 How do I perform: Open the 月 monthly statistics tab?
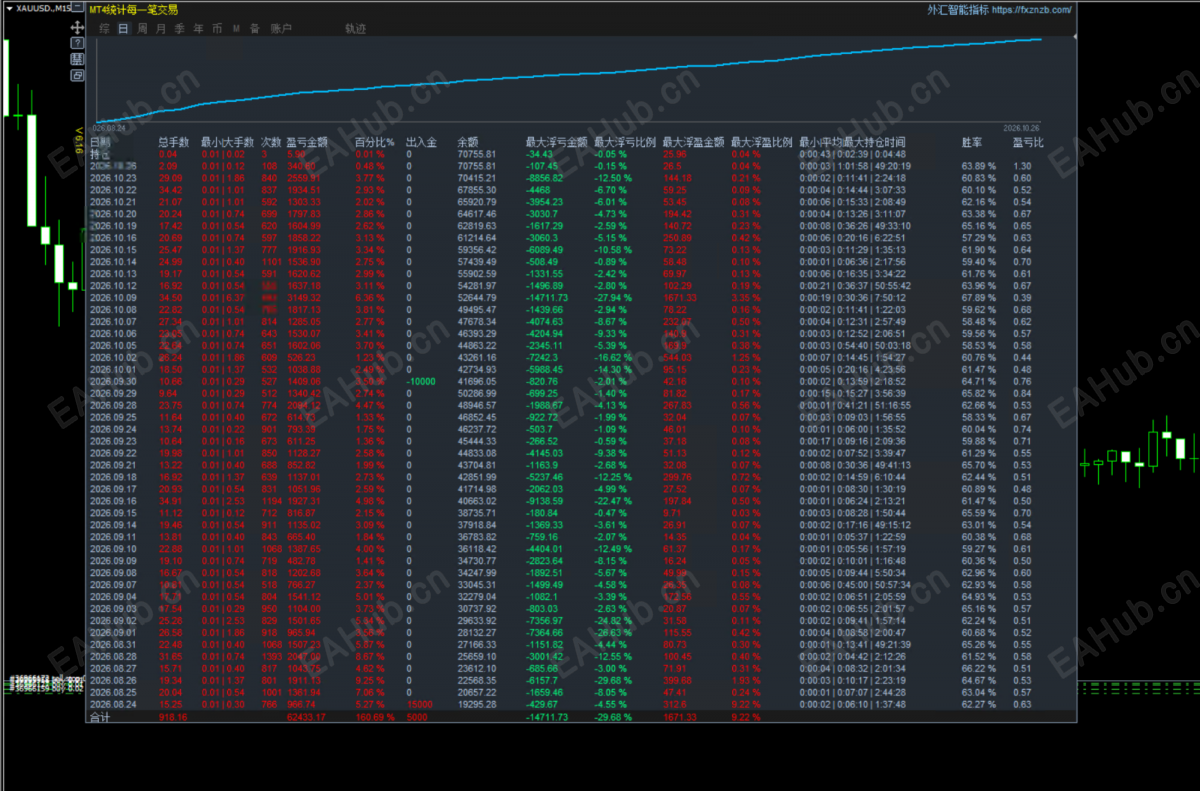pyautogui.click(x=161, y=29)
